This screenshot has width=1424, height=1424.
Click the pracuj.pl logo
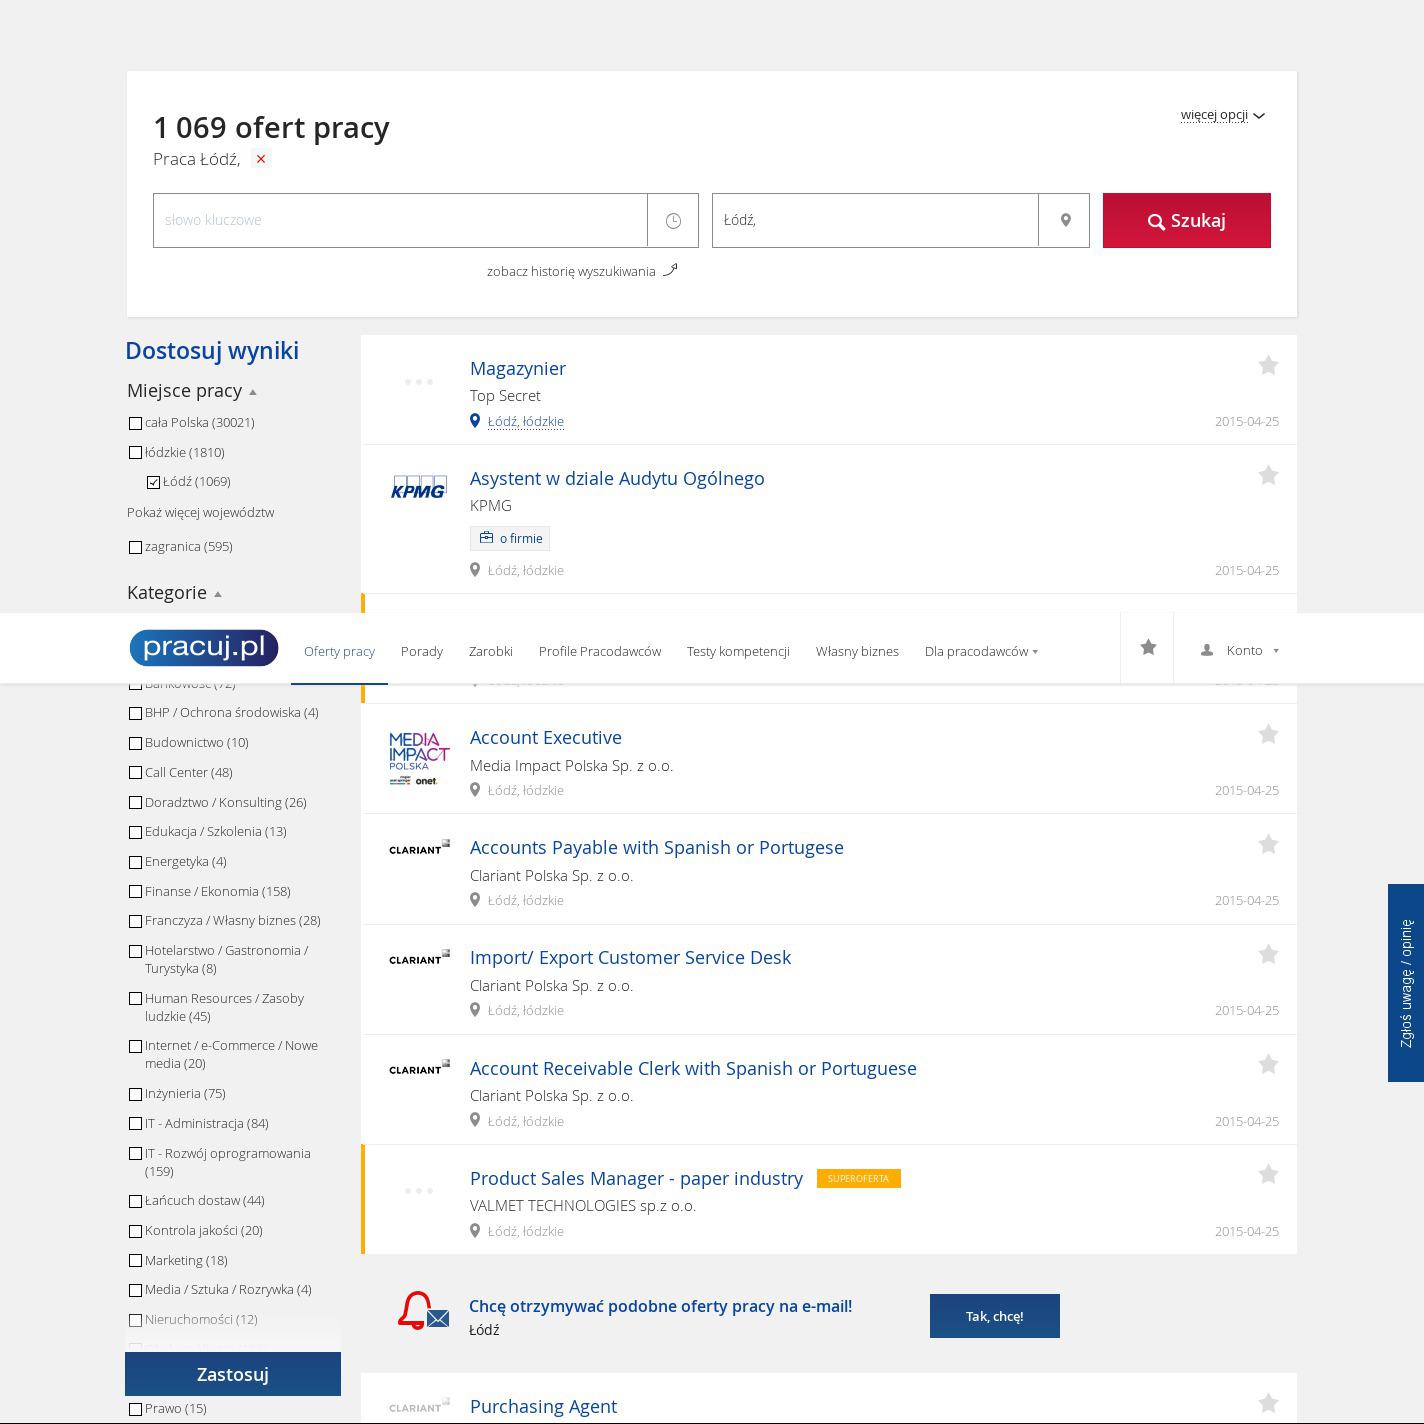(x=204, y=648)
